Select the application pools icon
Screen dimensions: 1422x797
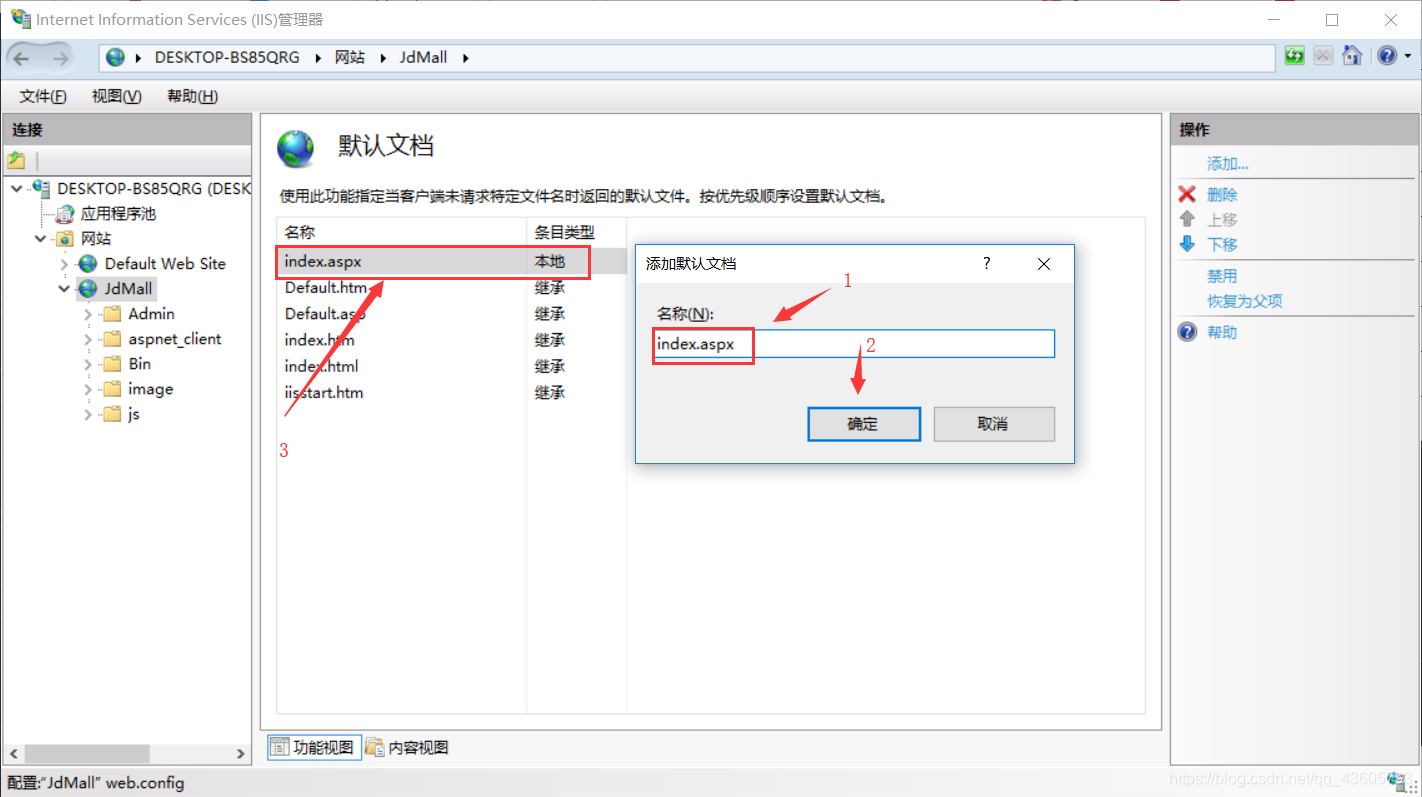tap(65, 214)
